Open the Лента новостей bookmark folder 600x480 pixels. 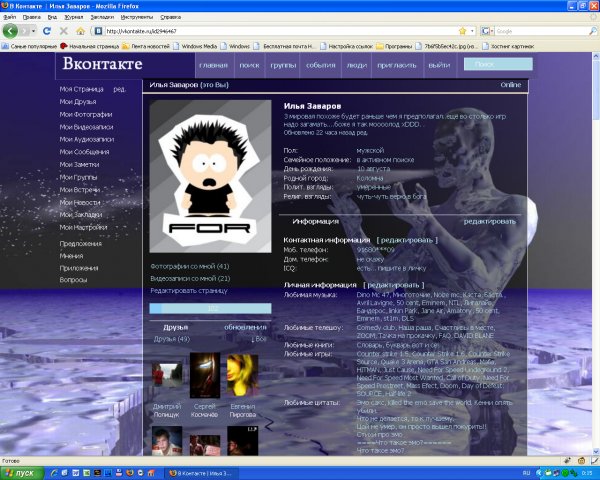pos(146,46)
